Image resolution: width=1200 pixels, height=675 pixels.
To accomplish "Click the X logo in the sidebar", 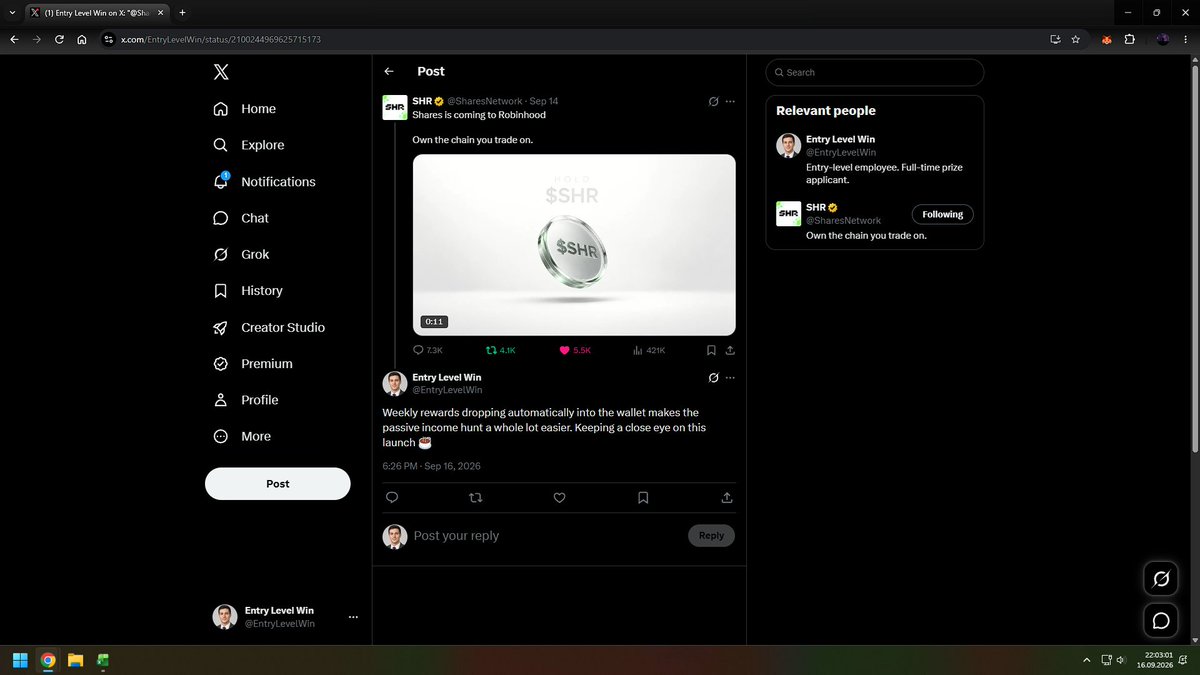I will 221,72.
